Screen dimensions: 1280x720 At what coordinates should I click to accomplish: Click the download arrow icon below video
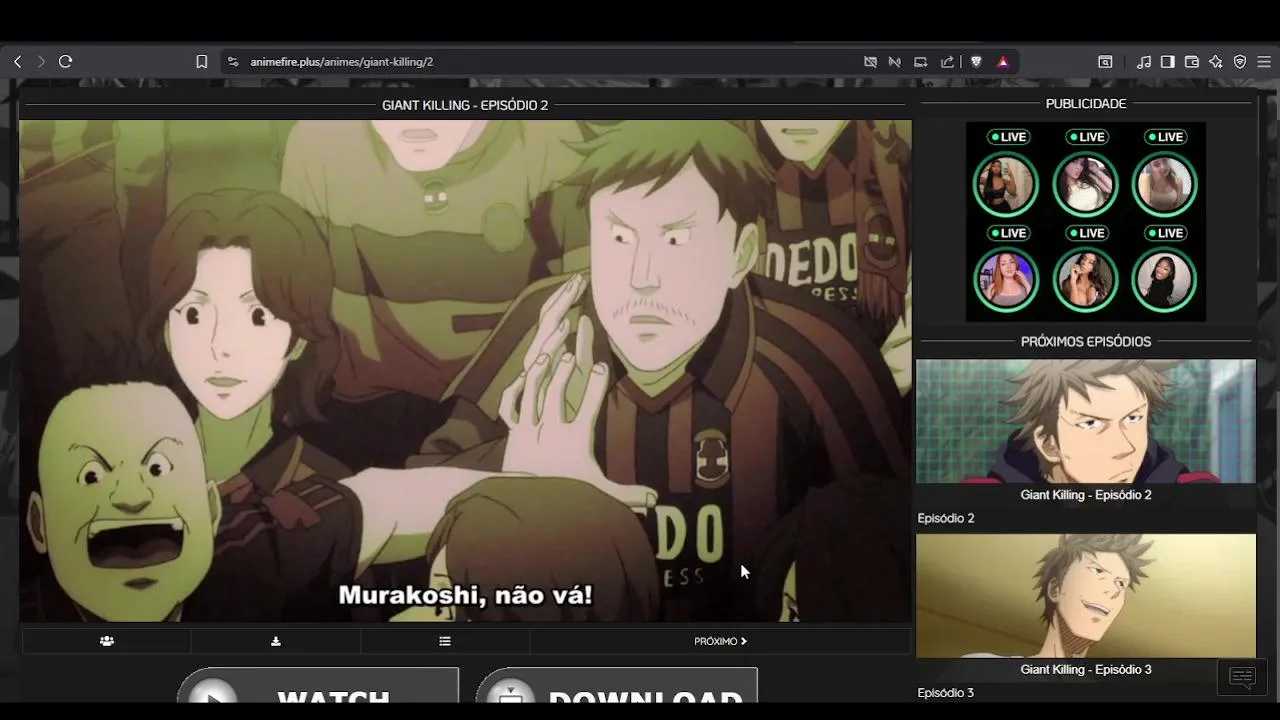[x=276, y=641]
